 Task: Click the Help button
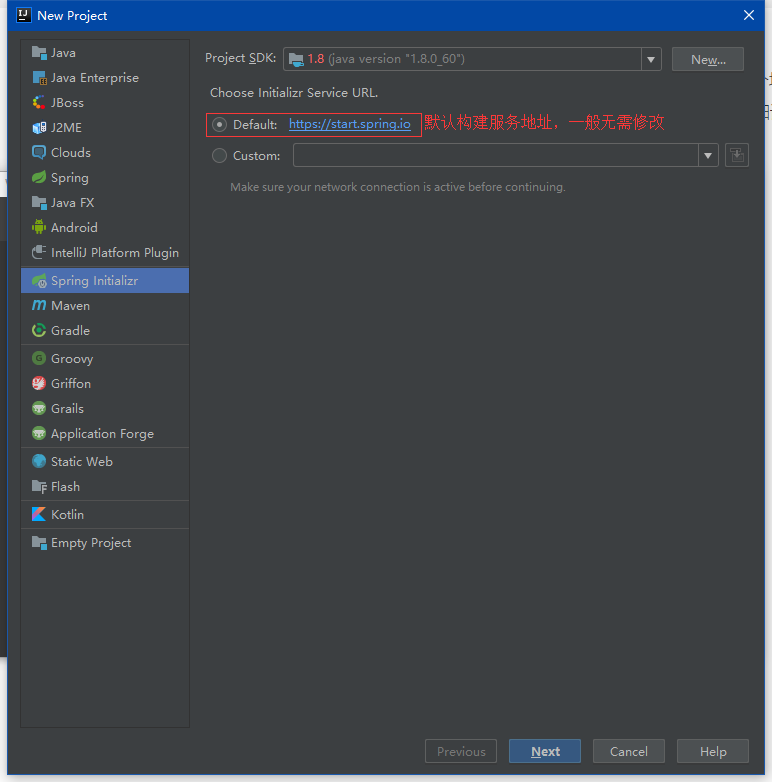point(713,751)
